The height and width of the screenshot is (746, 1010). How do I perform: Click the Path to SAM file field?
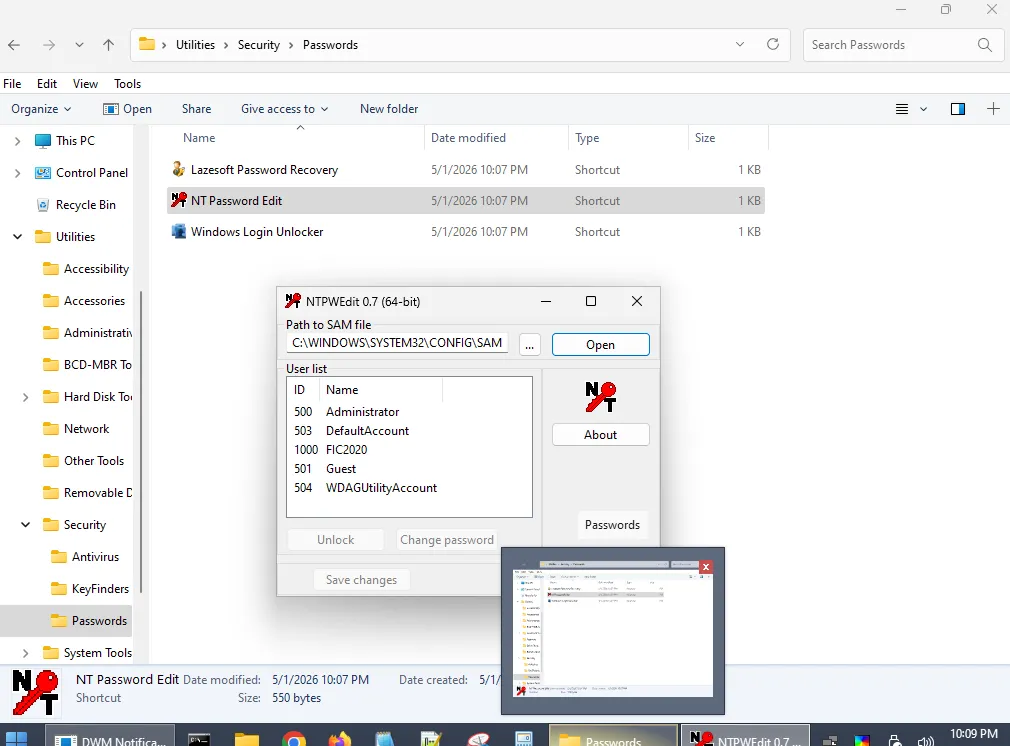pos(397,343)
